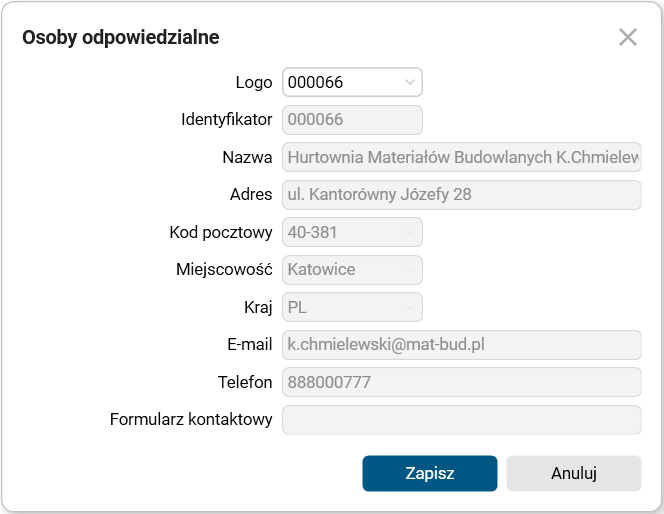Click the Identyfikator label
The image size is (664, 514).
point(226,120)
